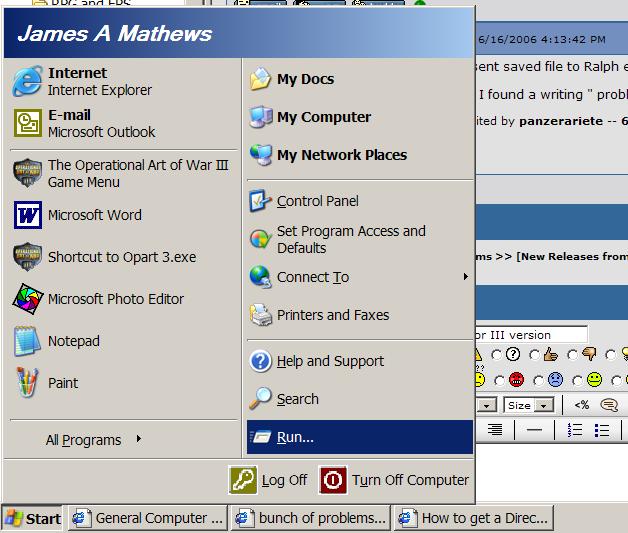This screenshot has height=533, width=628.
Task: Select the thumbs down post icon radio
Action: [x=573, y=355]
